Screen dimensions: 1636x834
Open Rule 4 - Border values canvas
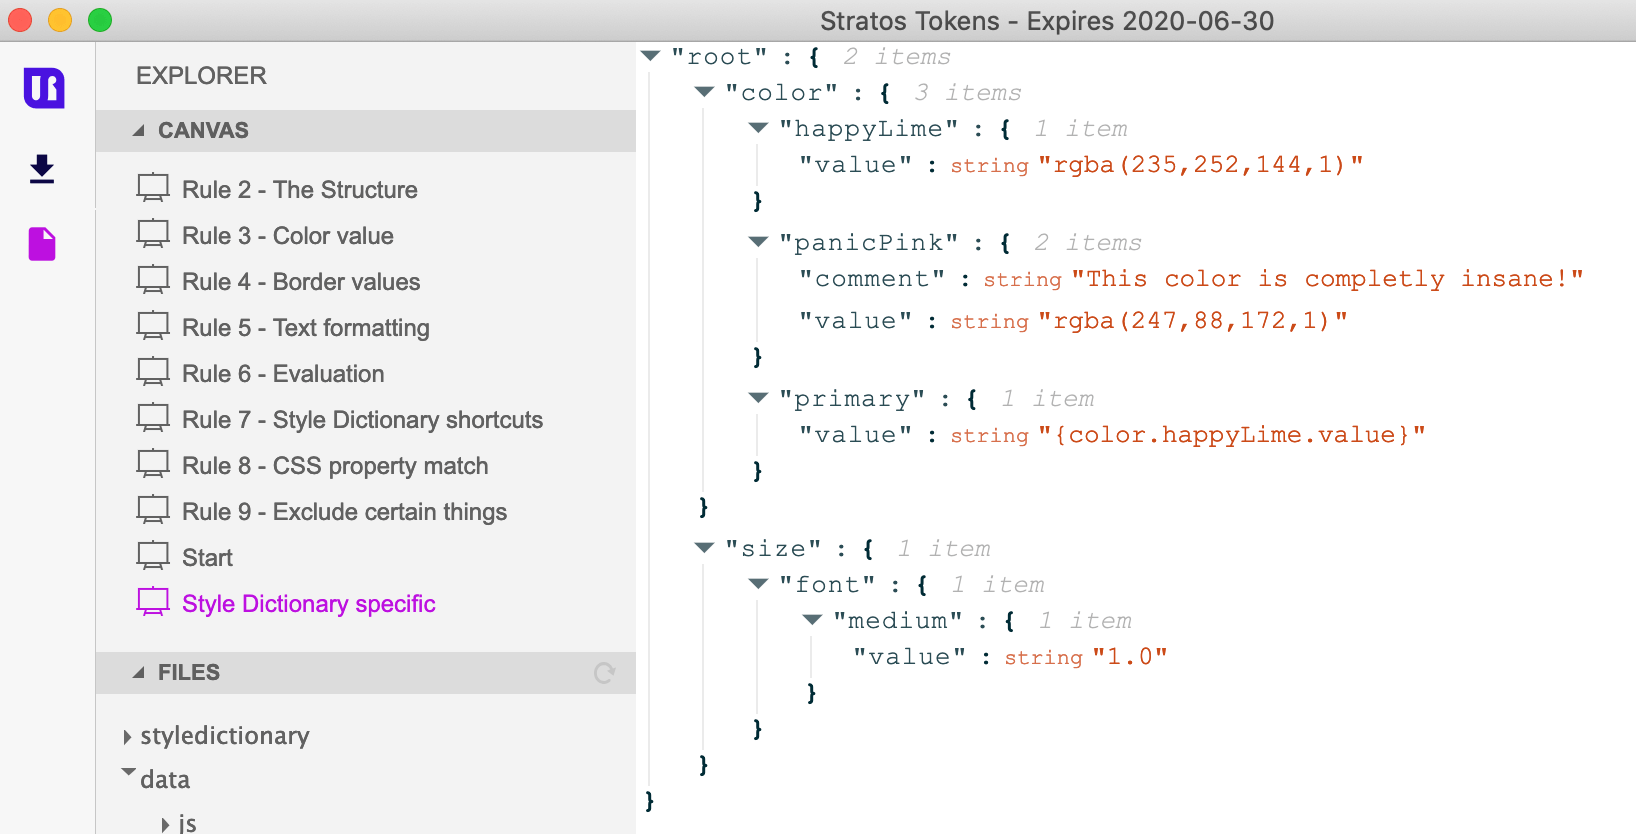coord(301,282)
